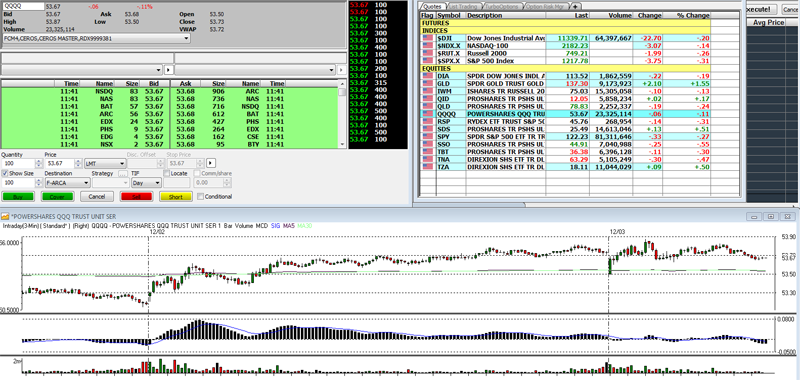Open the account selector dropdown FCM4,CEROS
800x380 pixels.
96,38
